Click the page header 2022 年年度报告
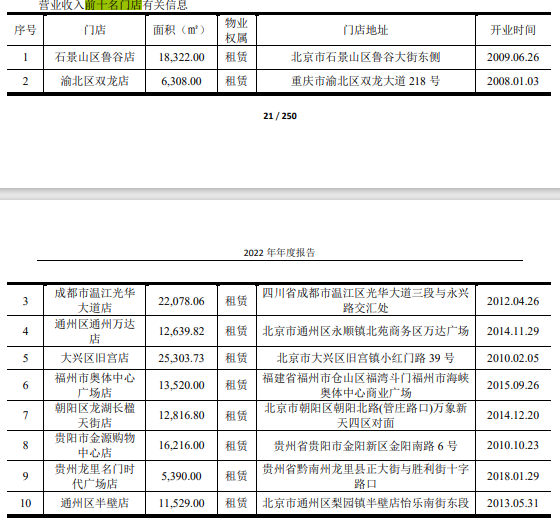 click(x=279, y=253)
